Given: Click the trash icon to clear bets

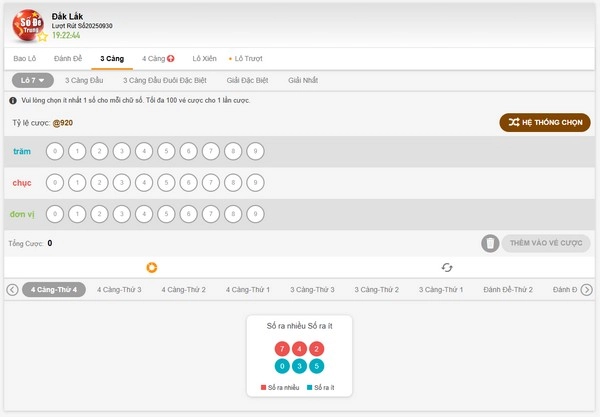Looking at the screenshot, I should click(490, 243).
